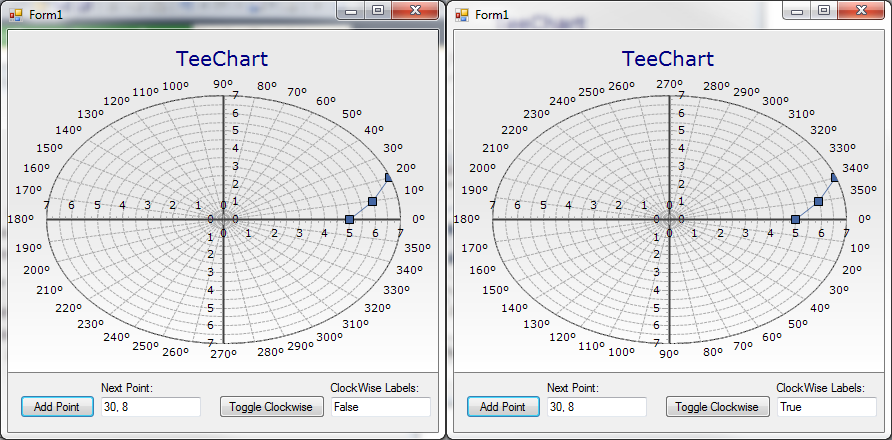Click the 270º label at bottom of left chart

pos(224,354)
